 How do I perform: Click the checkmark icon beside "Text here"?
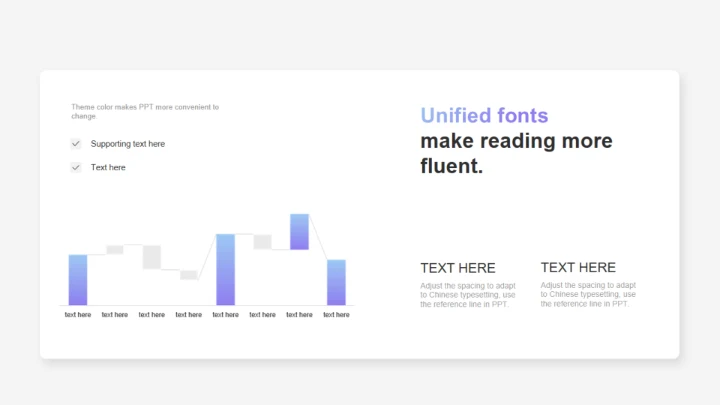[x=75, y=167]
